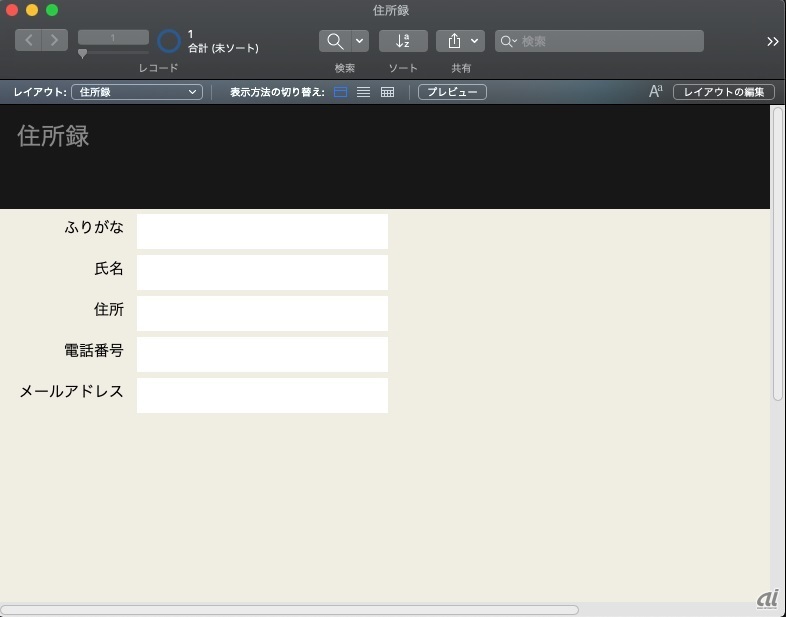This screenshot has height=617, width=786.
Task: Click the 合計 (未ソート) status text
Action: click(x=224, y=49)
